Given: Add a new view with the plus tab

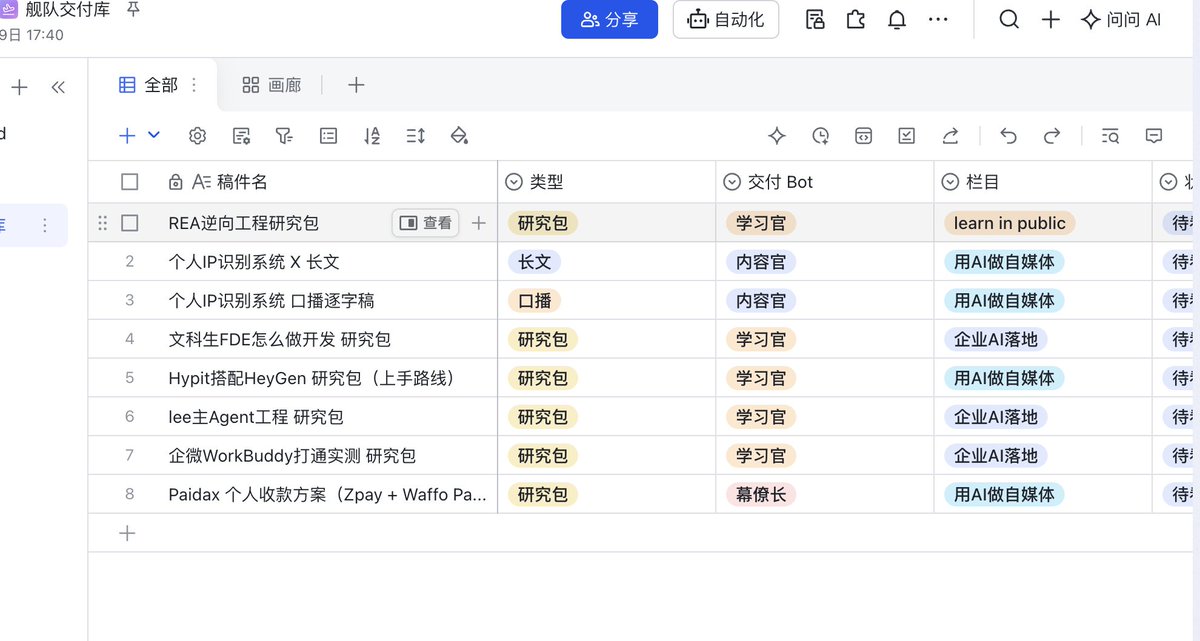Looking at the screenshot, I should [x=356, y=86].
